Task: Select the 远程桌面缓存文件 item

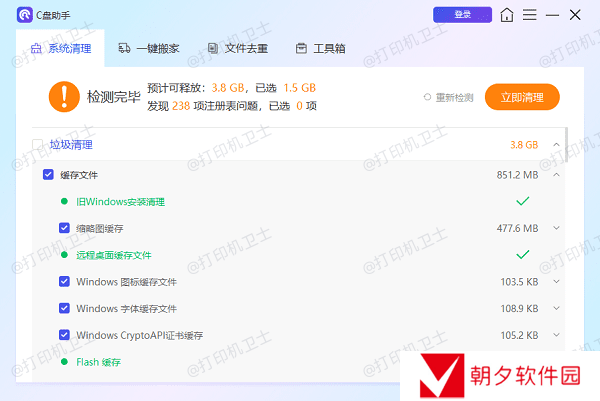Action: (114, 255)
